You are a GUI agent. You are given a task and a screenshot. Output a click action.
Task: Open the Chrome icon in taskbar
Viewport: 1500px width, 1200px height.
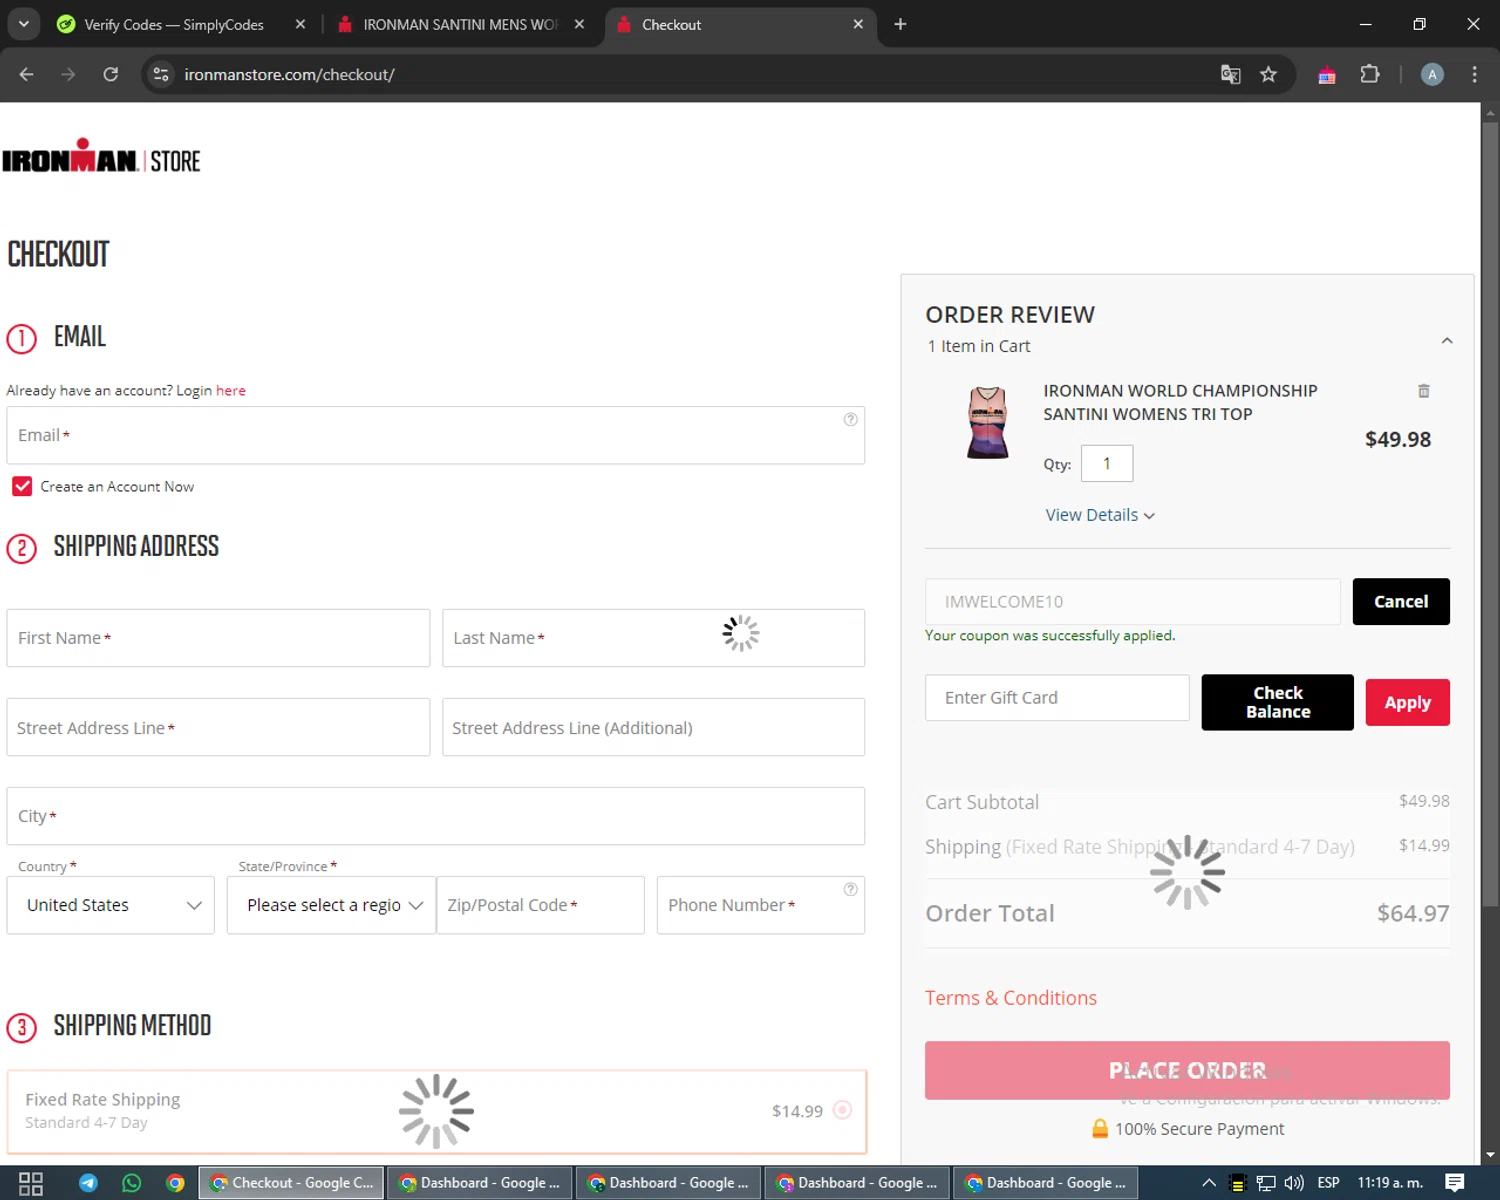175,1183
